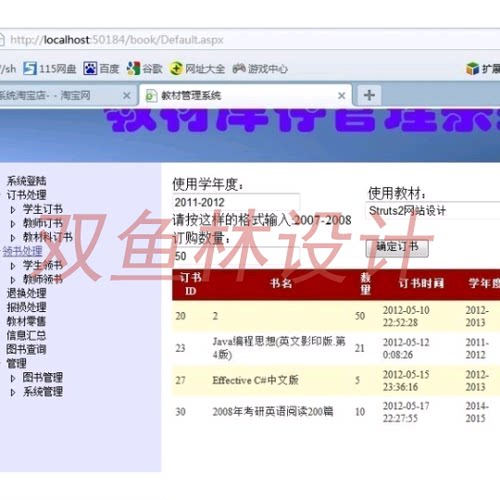Open the 游戏中心 gamepad bookmark icon
The image size is (500, 500).
coord(239,69)
